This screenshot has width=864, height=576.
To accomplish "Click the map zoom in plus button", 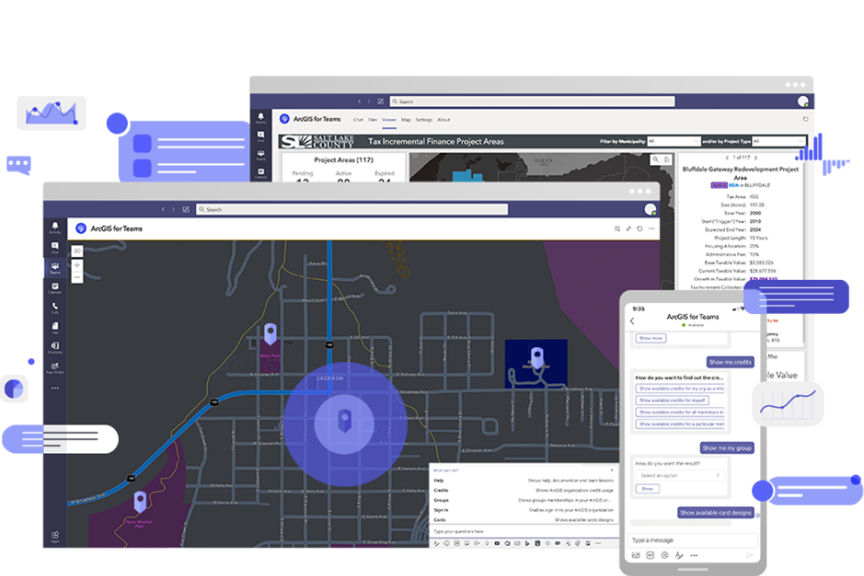I will point(77,264).
